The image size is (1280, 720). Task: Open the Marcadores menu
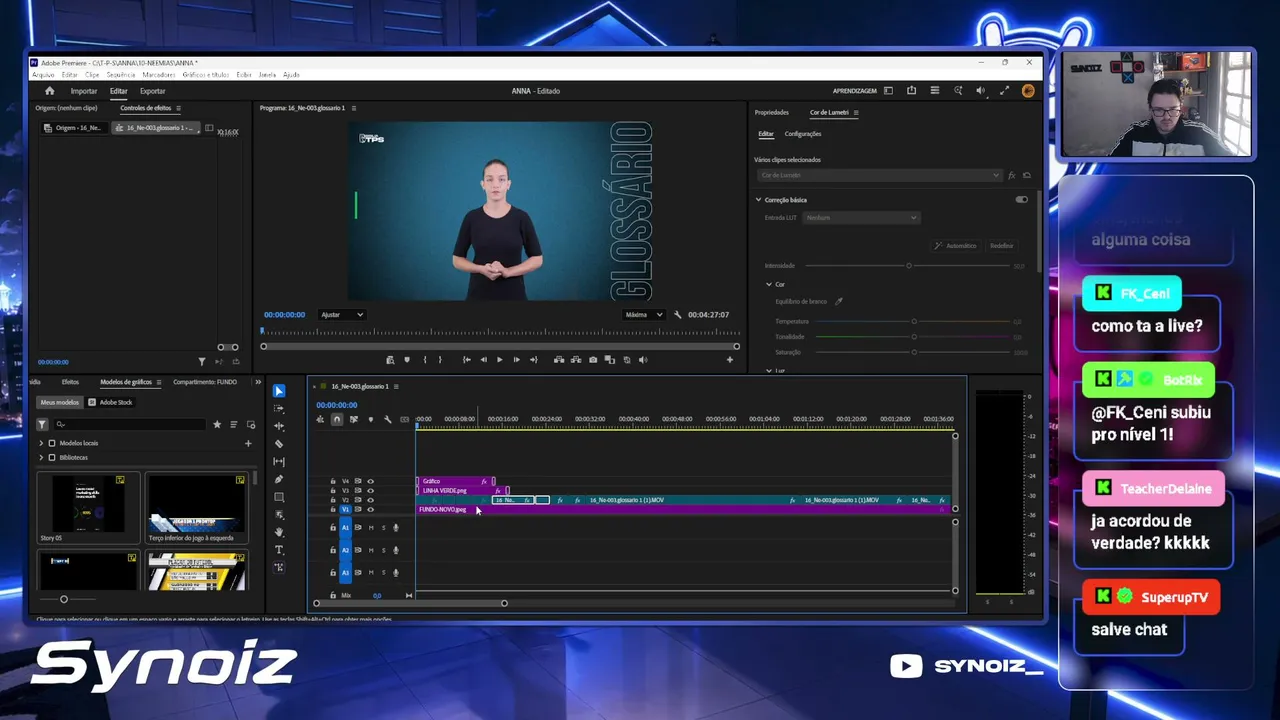159,75
